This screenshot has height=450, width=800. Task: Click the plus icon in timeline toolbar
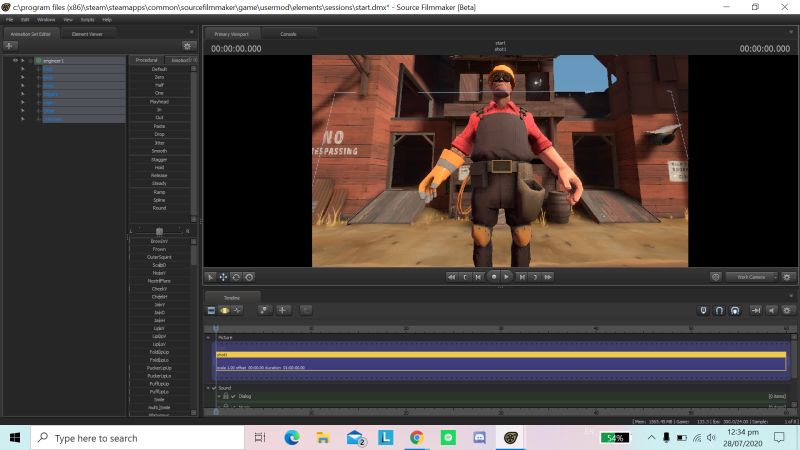[283, 310]
